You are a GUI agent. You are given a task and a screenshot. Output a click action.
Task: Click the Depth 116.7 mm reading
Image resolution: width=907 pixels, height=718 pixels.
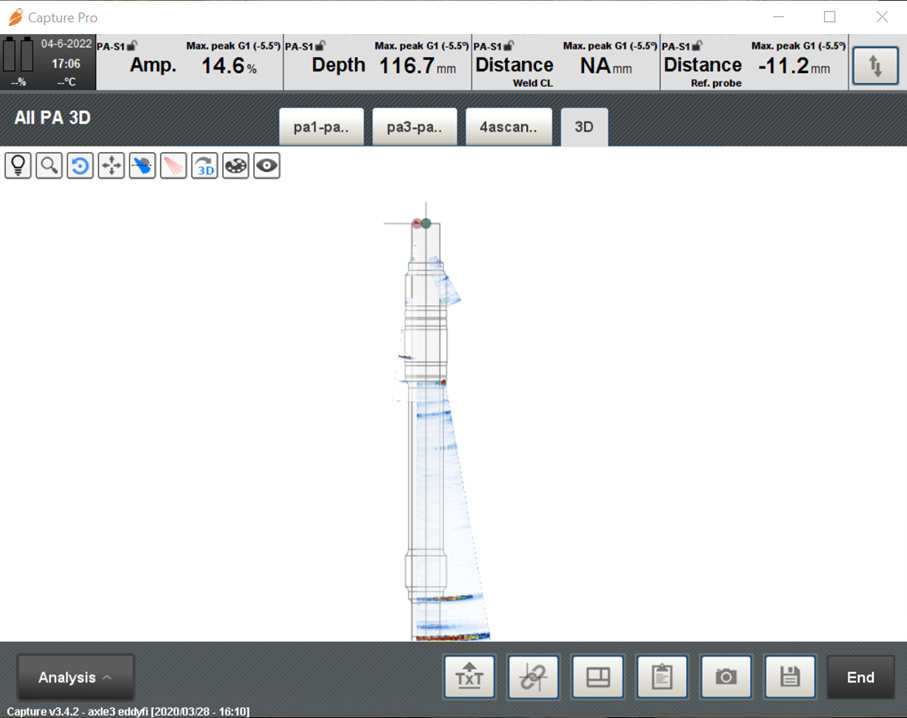pyautogui.click(x=378, y=62)
